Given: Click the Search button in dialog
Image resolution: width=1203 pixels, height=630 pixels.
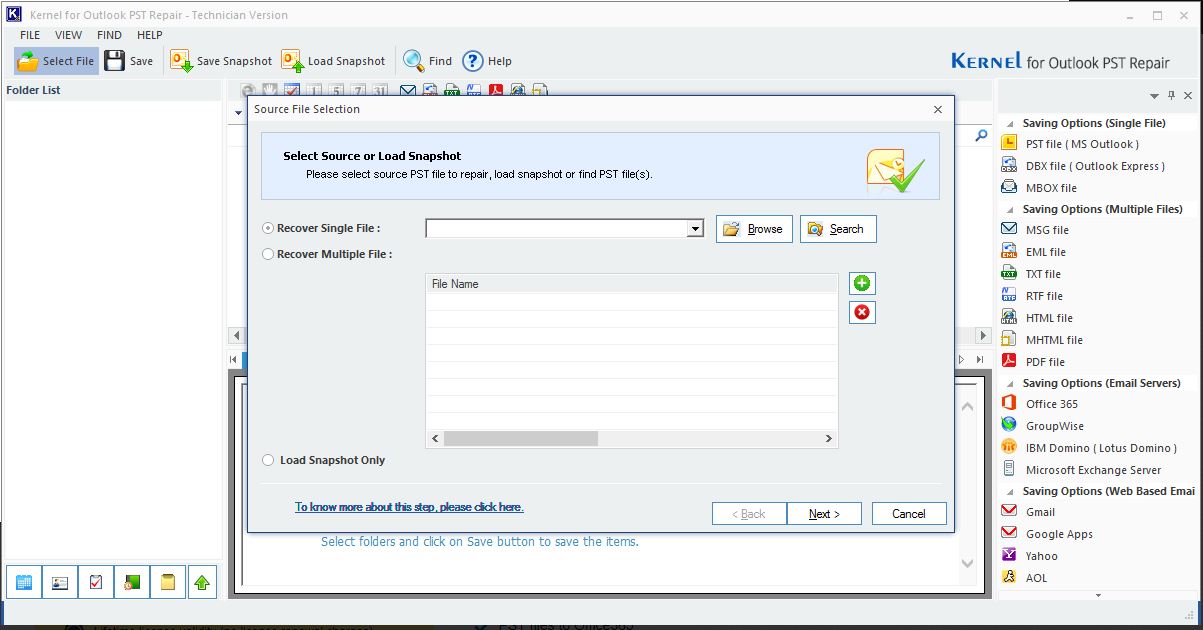Looking at the screenshot, I should tap(838, 229).
